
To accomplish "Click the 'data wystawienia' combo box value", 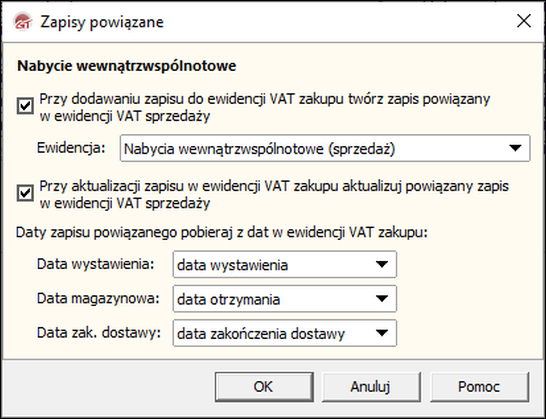I will pyautogui.click(x=284, y=264).
